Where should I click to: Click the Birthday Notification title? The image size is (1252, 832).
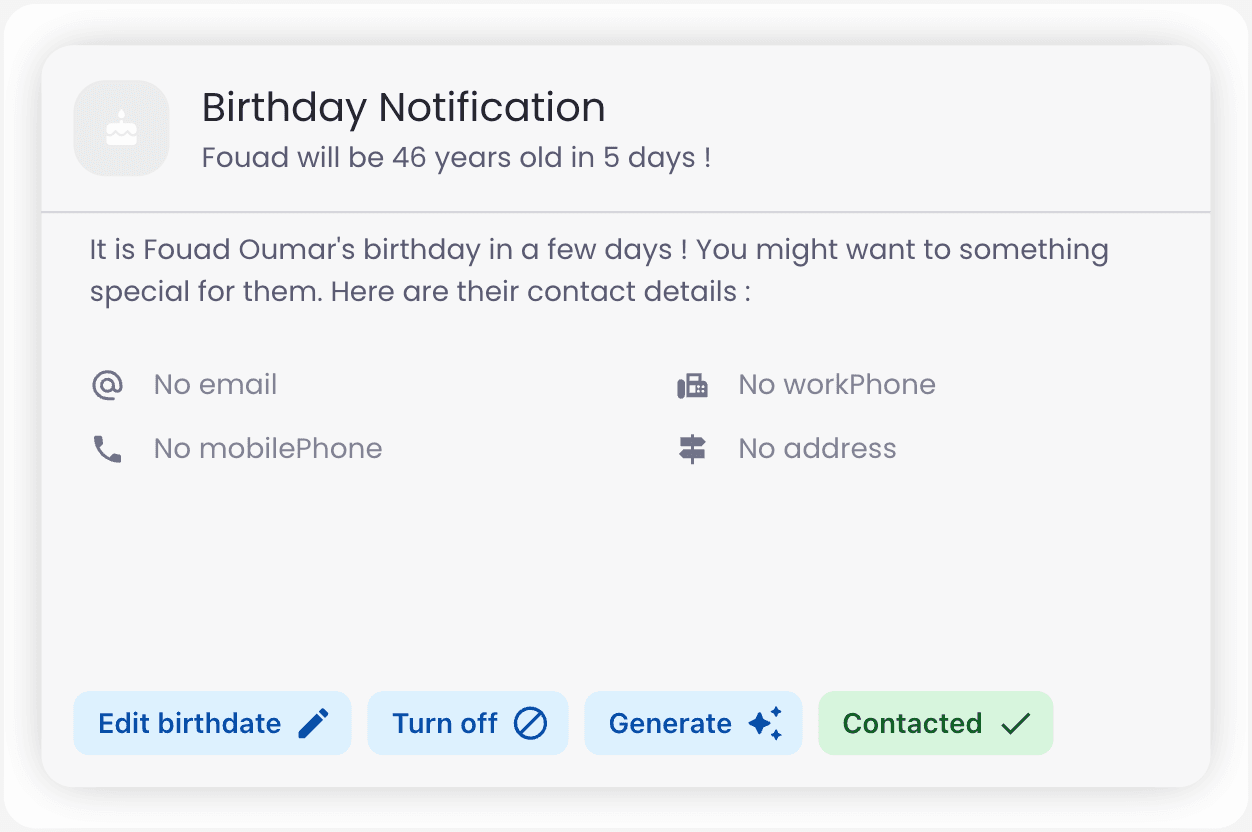coord(403,106)
